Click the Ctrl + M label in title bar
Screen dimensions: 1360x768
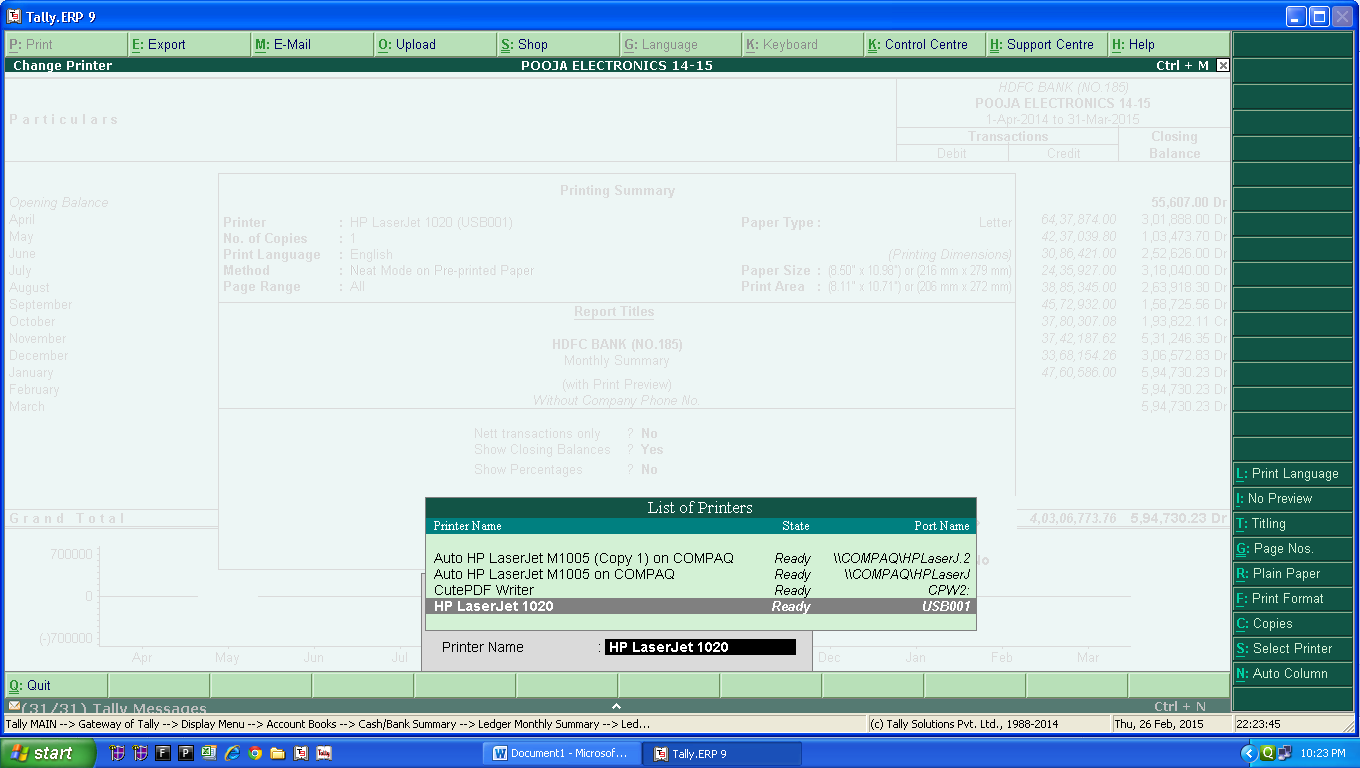[1182, 66]
